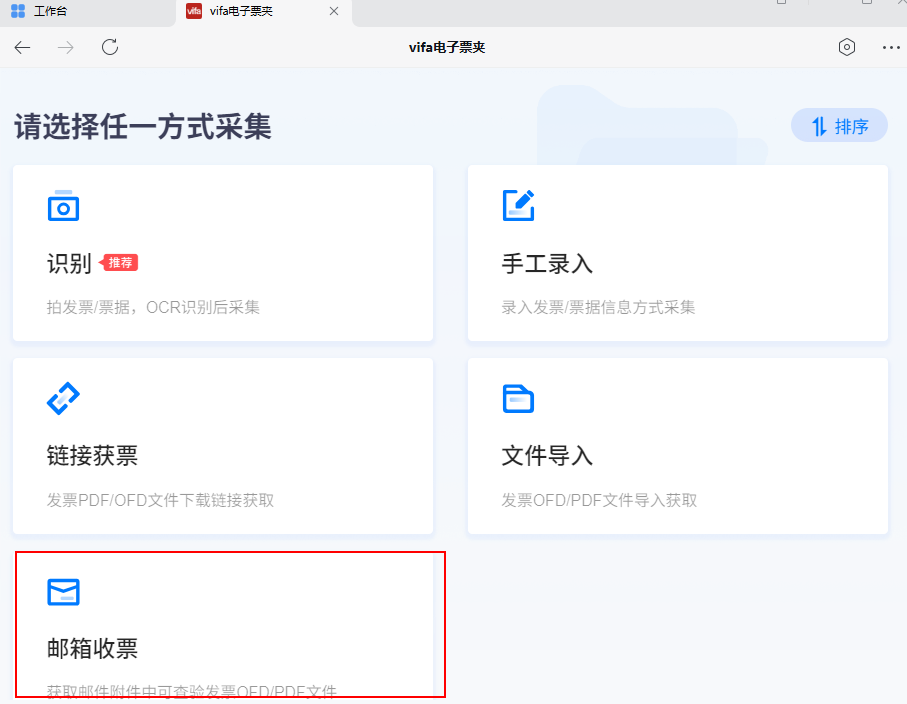Screen dimensions: 907x704
Task: Choose 文件导入 by clicking its title
Action: [x=547, y=456]
